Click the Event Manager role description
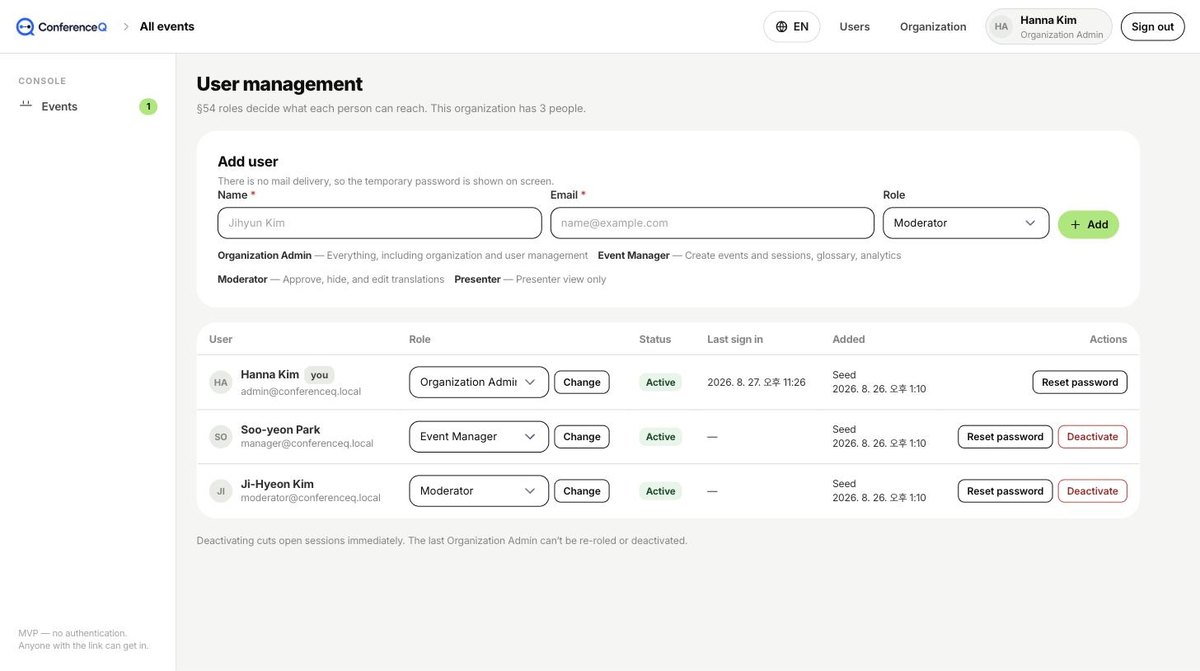Screen dimensions: 1200x671 749,255
